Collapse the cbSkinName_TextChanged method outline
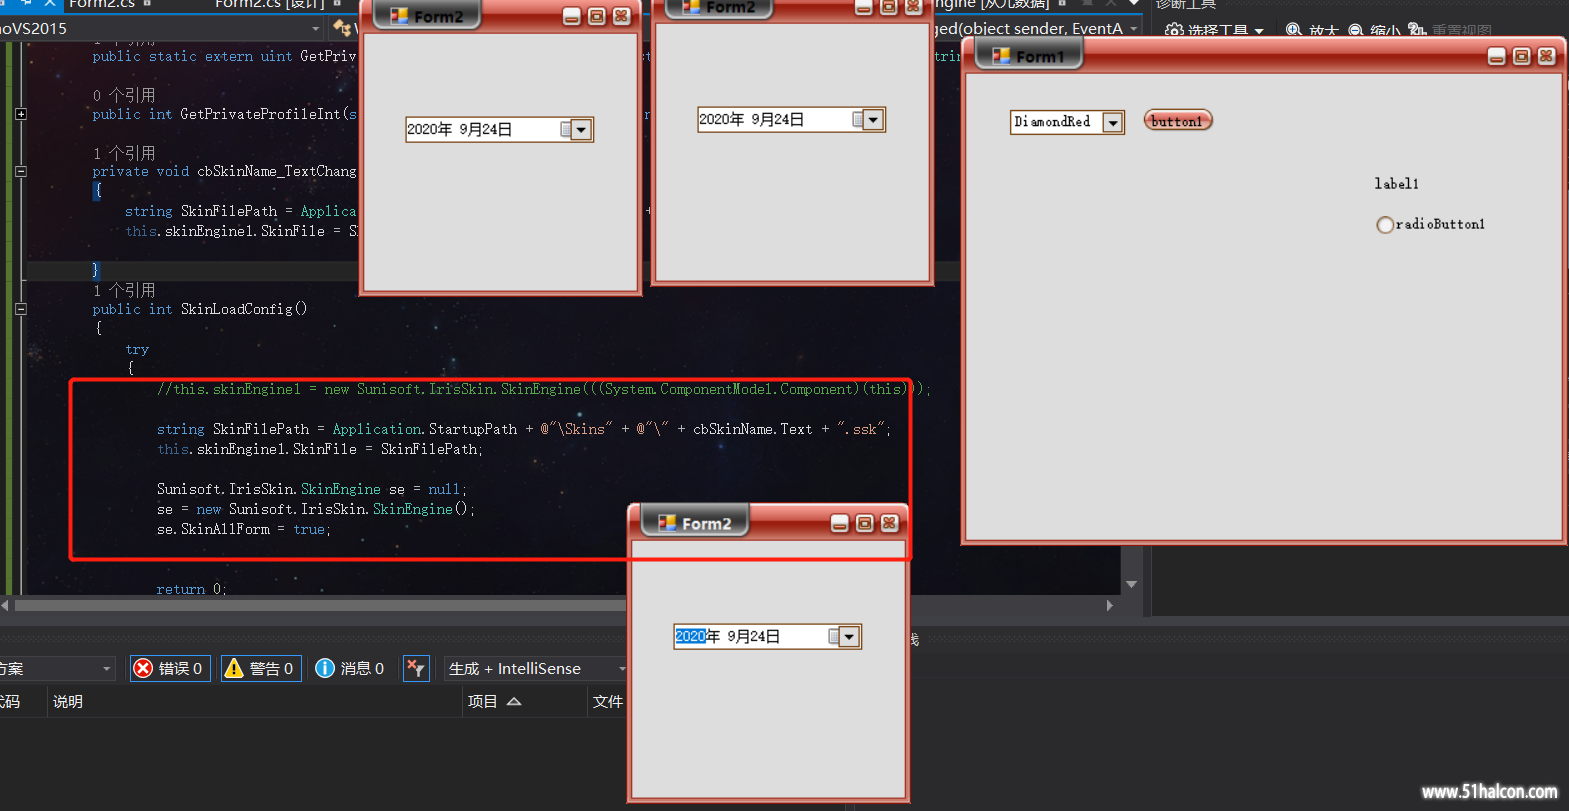Screen dimensions: 1569x811 [x=20, y=171]
